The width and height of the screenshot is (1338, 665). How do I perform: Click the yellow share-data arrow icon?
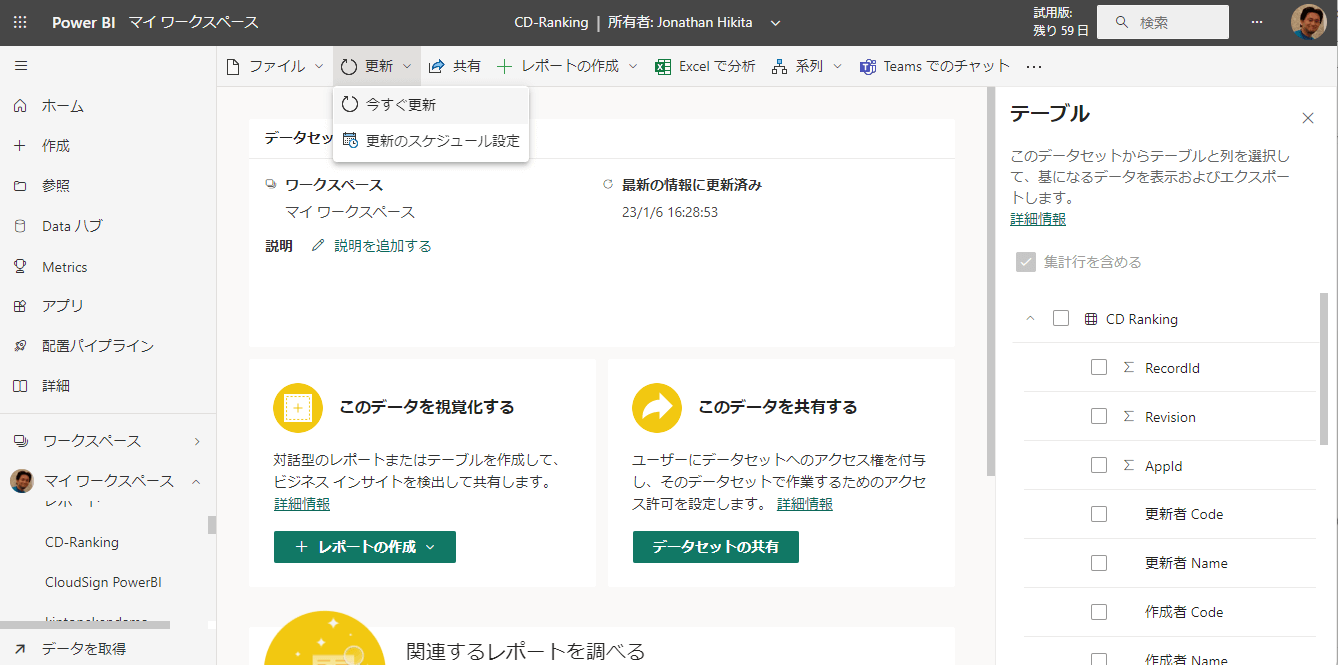point(657,408)
